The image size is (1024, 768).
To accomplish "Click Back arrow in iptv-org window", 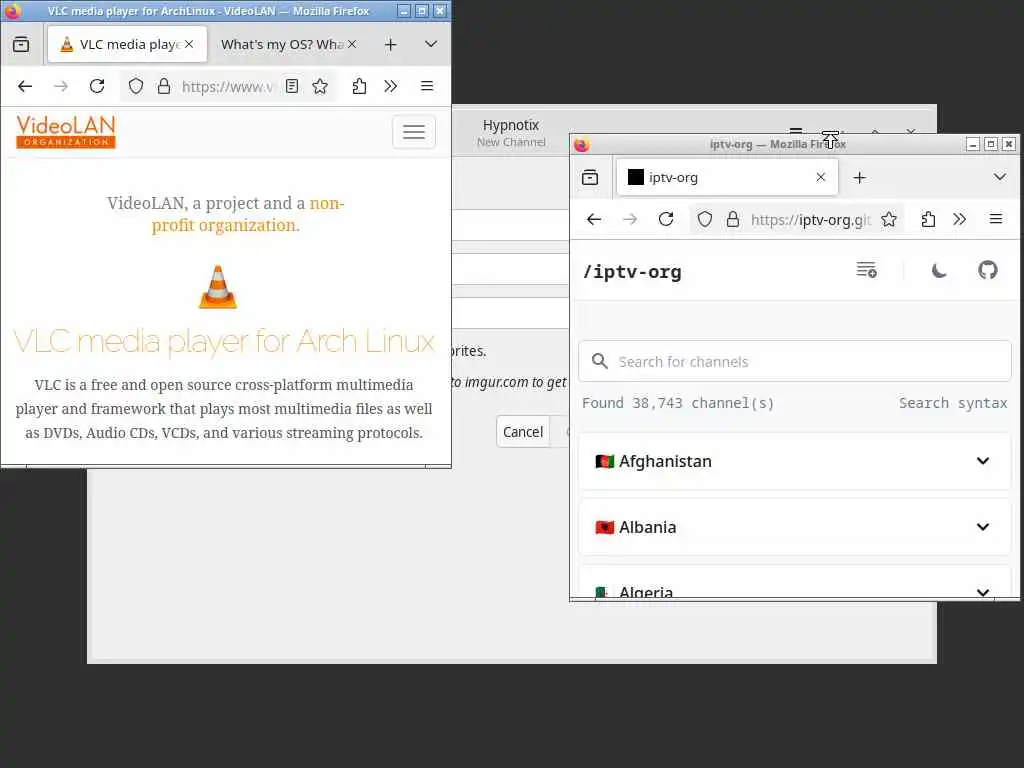I will (594, 219).
